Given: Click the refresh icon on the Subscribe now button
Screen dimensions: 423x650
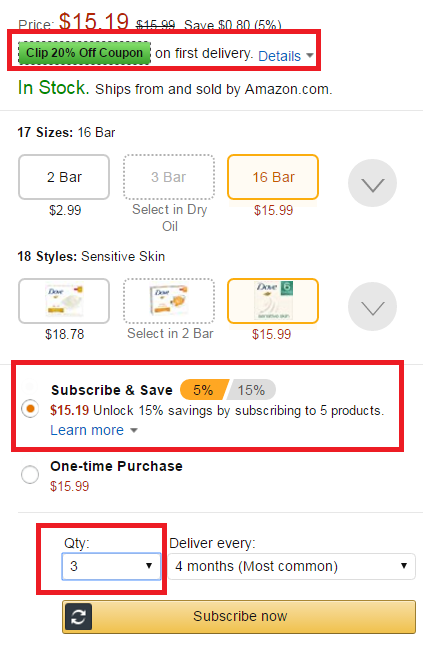Looking at the screenshot, I should coord(78,617).
